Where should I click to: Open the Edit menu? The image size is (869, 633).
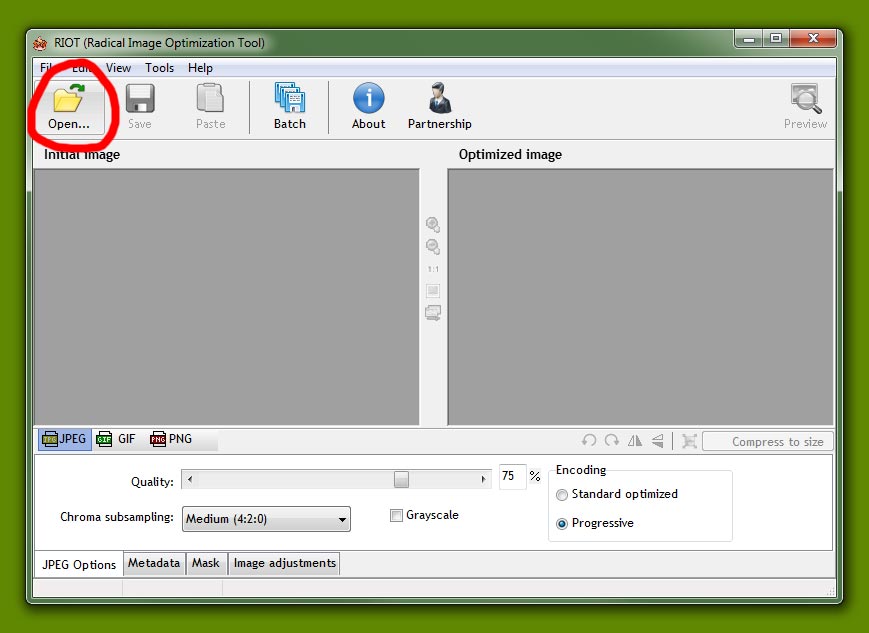pyautogui.click(x=83, y=68)
